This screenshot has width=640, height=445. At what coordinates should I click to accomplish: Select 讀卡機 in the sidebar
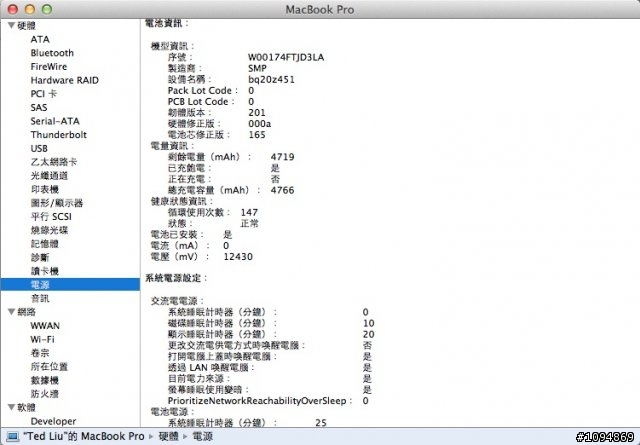tap(45, 271)
